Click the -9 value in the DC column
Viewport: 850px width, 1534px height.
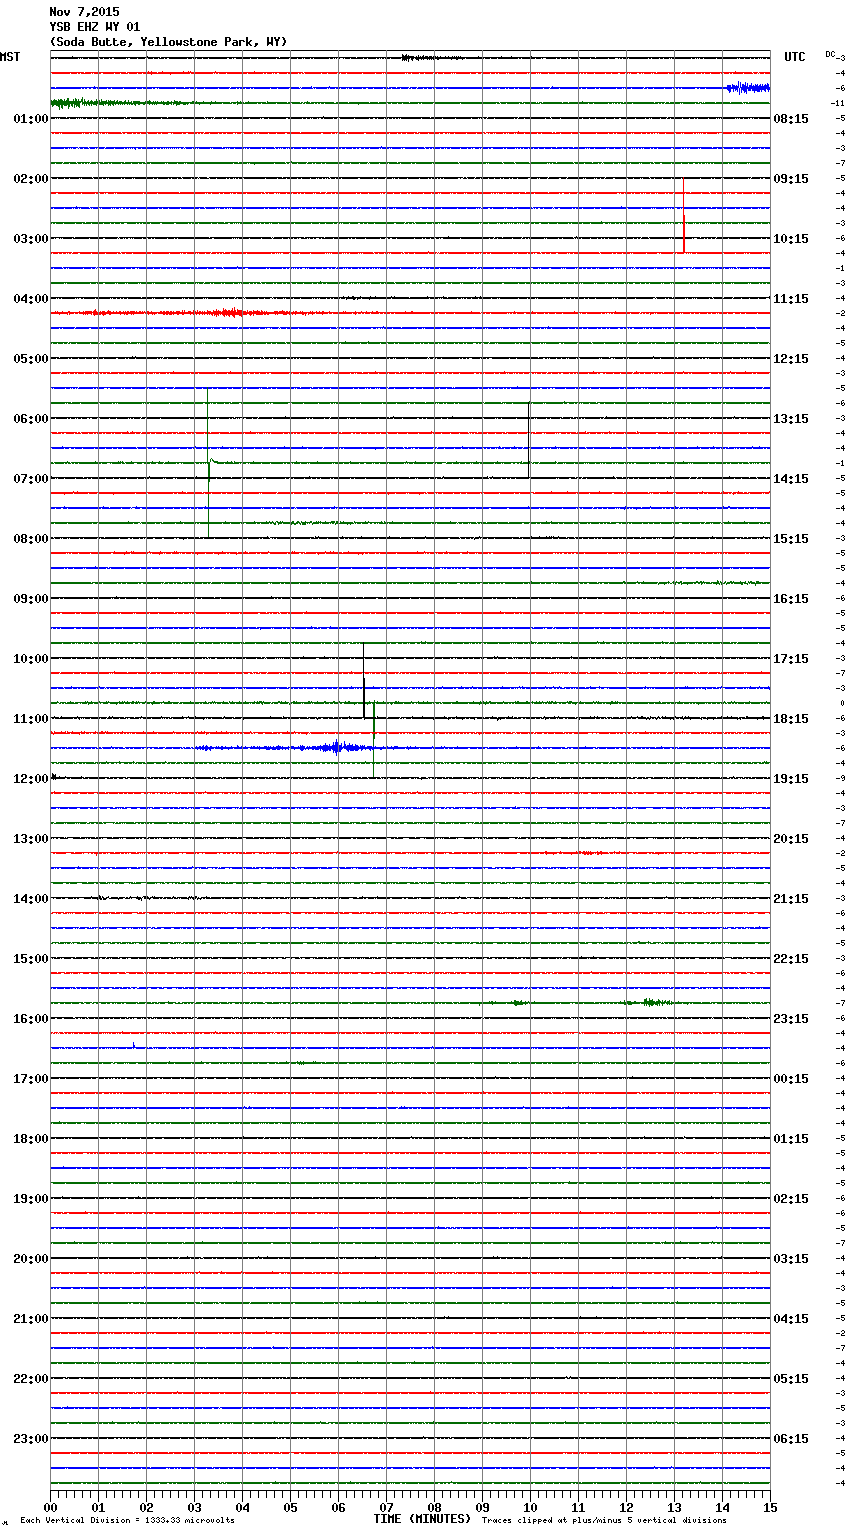(x=840, y=779)
